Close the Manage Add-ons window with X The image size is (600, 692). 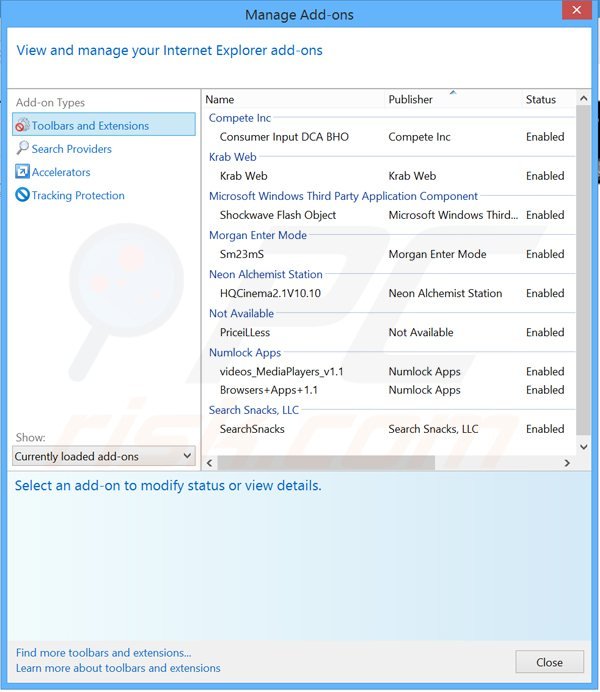point(576,14)
